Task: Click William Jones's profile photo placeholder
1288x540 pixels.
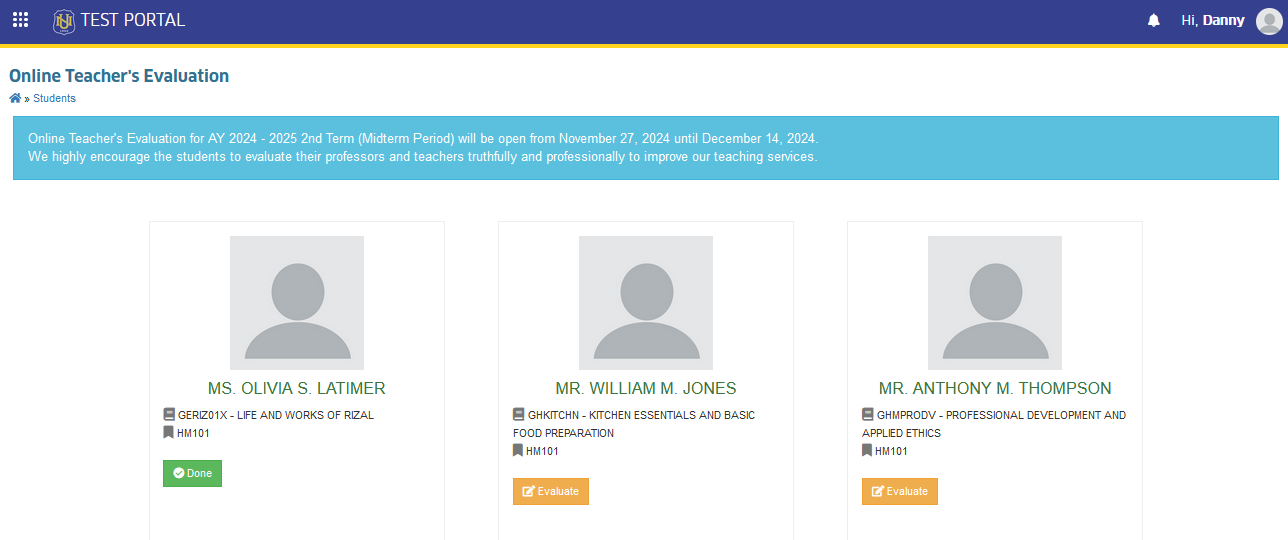Action: (x=646, y=303)
